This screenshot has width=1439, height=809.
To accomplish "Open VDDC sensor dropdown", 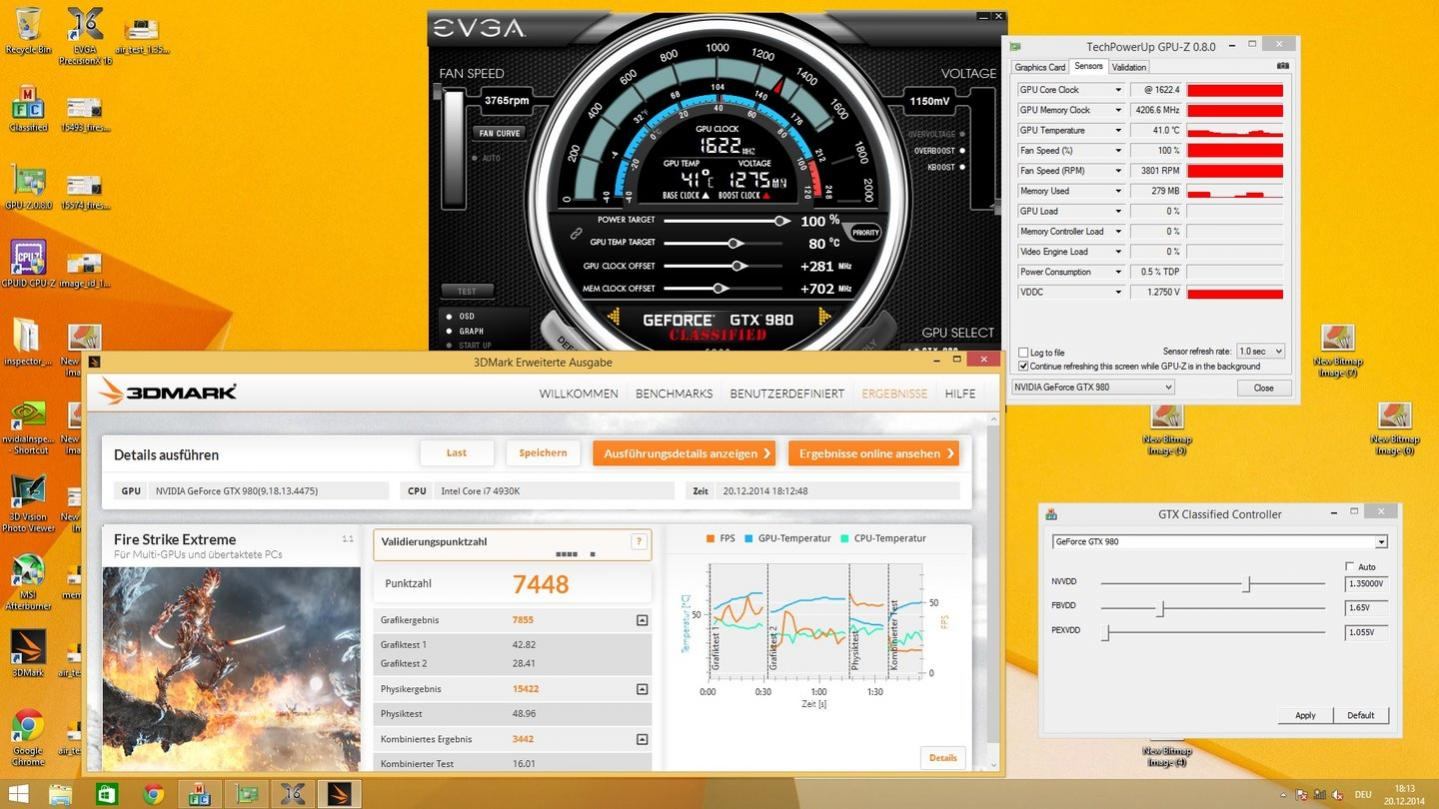I will (1118, 292).
